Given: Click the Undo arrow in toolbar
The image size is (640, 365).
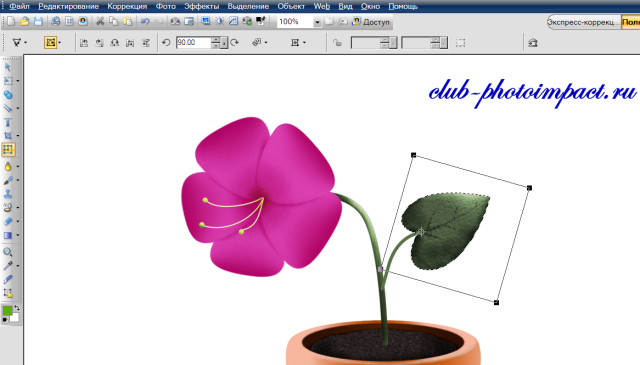Looking at the screenshot, I should pyautogui.click(x=145, y=21).
